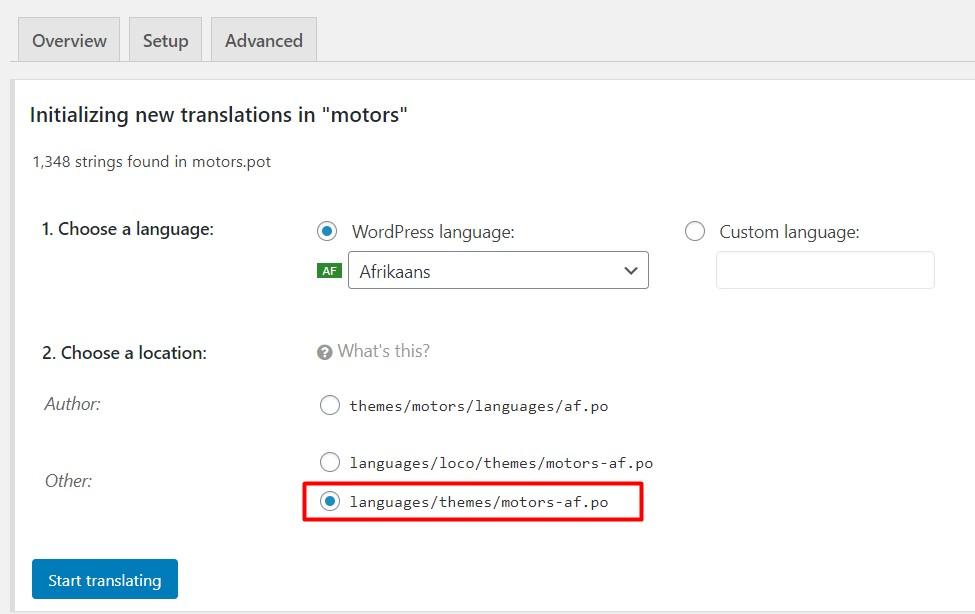Click the "Custom language:" label text
This screenshot has height=614, width=975.
coord(789,232)
